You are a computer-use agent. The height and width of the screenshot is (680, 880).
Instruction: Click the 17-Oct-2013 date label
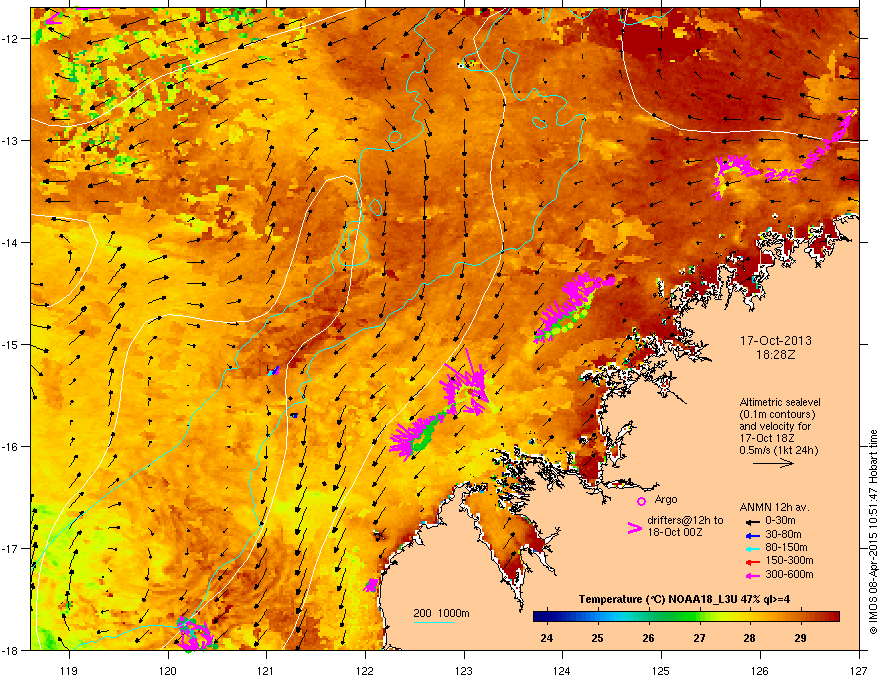775,341
